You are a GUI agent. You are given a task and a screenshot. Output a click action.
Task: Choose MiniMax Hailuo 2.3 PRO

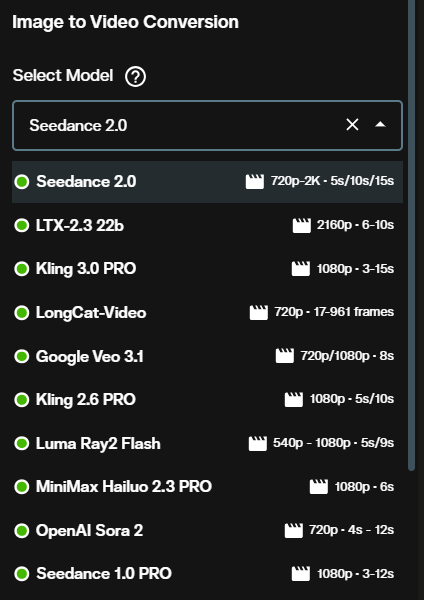[x=207, y=487]
